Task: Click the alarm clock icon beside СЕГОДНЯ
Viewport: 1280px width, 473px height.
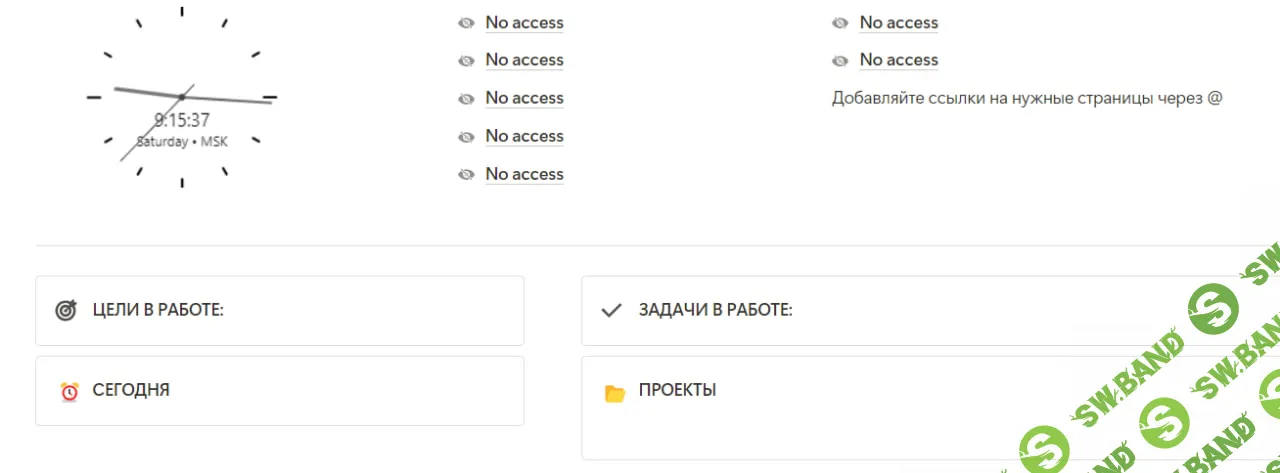Action: coord(69,391)
